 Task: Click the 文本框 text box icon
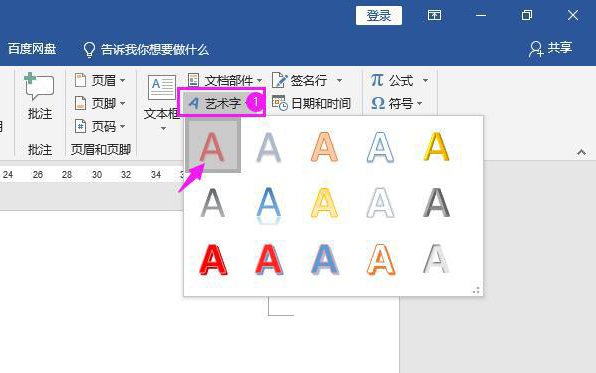click(162, 88)
